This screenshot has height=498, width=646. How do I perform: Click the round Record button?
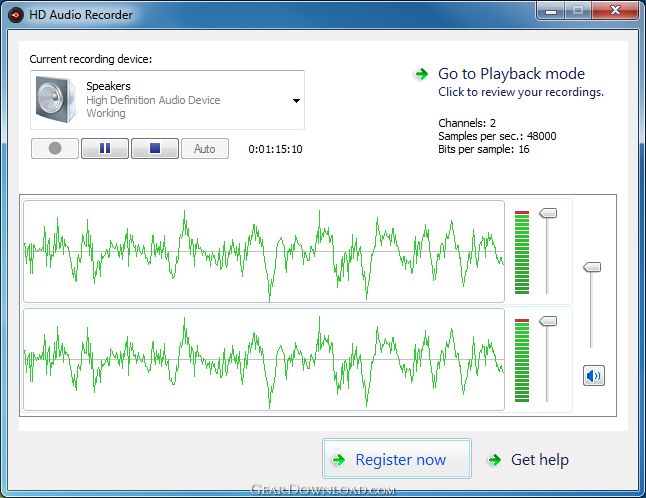pos(55,148)
